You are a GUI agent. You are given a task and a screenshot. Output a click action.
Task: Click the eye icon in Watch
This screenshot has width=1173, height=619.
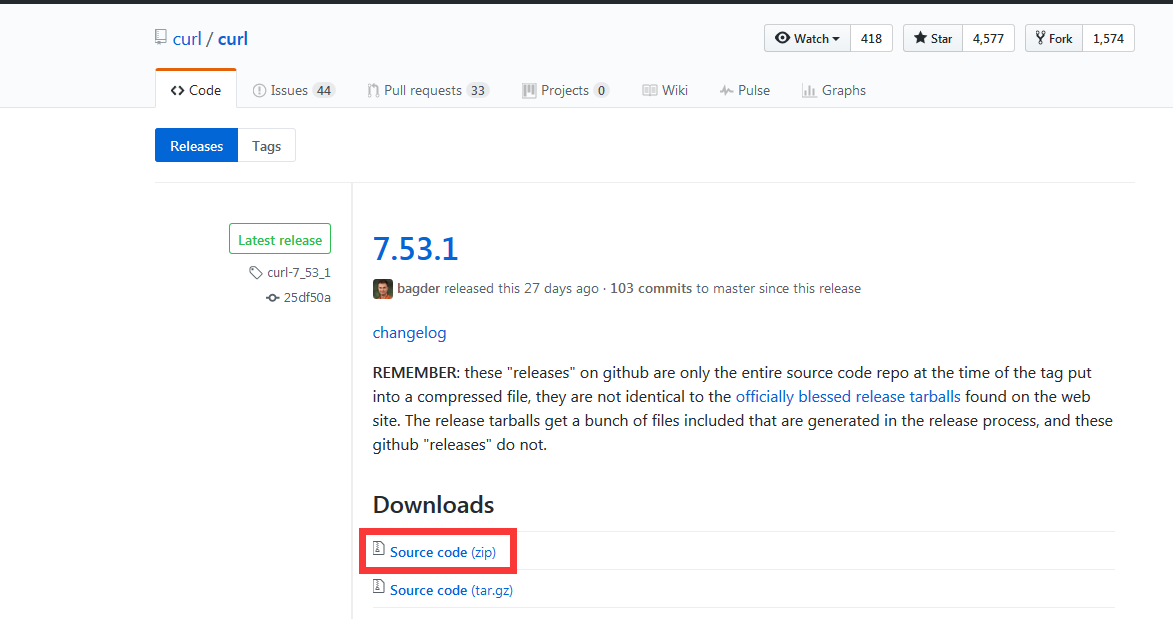tap(782, 37)
